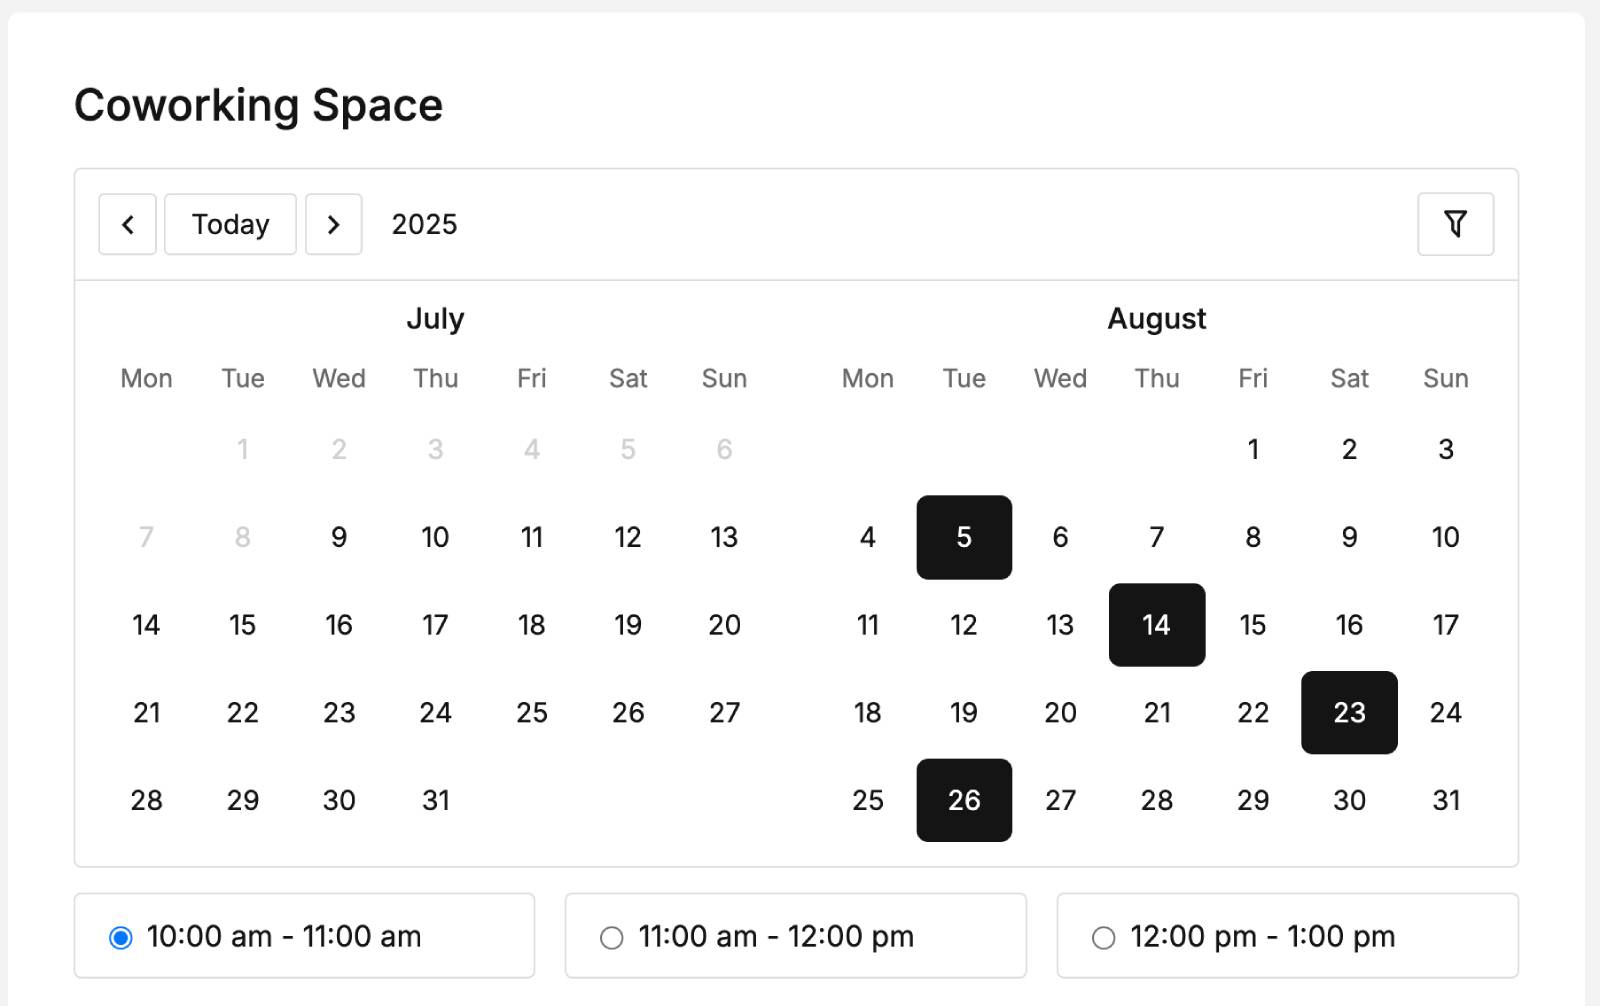Click highlighted August 23
The height and width of the screenshot is (1006, 1600).
coord(1349,712)
